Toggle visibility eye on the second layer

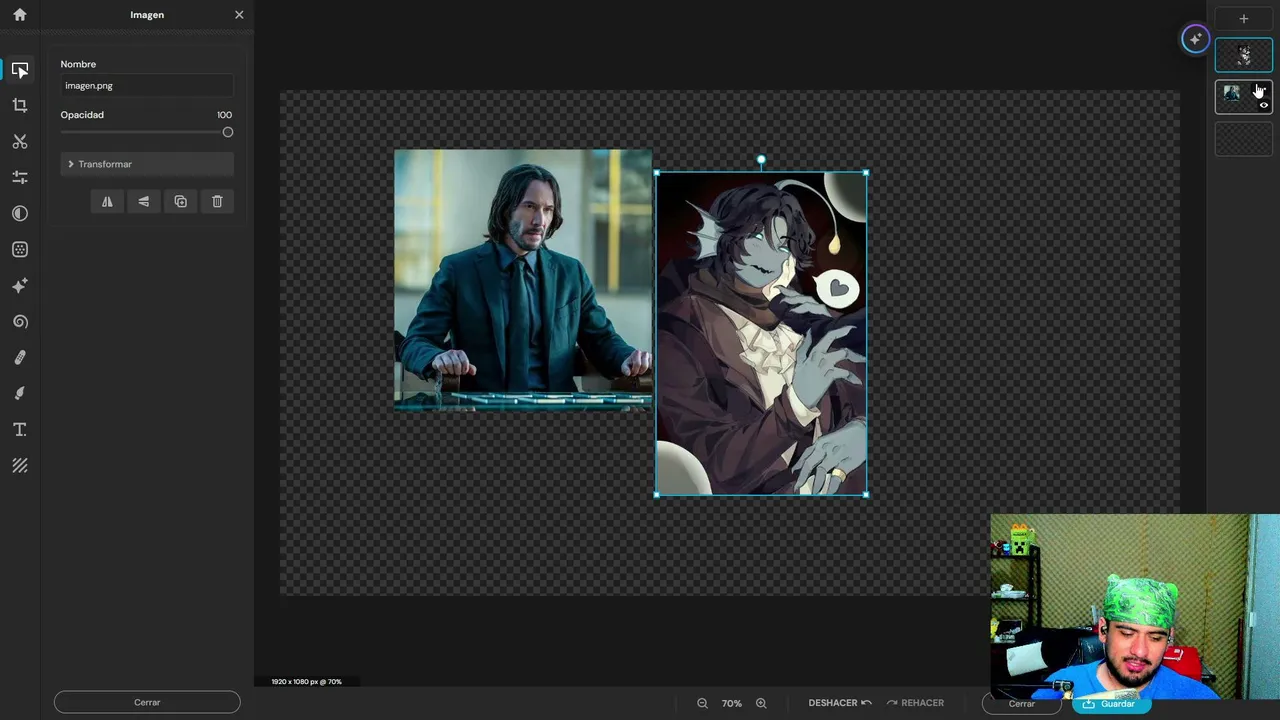coord(1264,105)
